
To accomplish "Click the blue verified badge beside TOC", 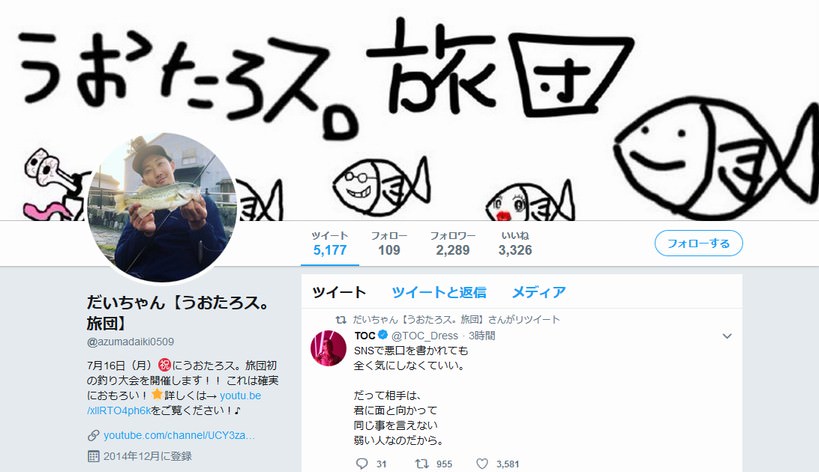I will [x=383, y=335].
